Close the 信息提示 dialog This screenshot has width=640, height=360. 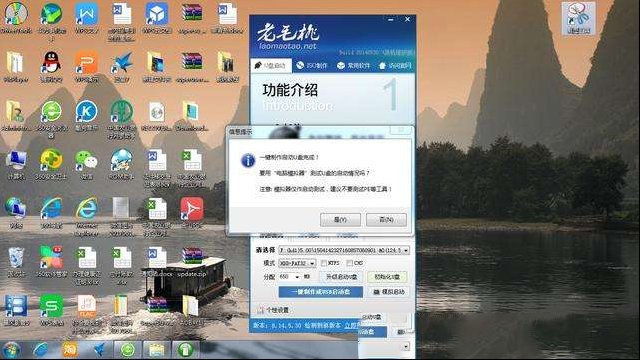(x=401, y=130)
